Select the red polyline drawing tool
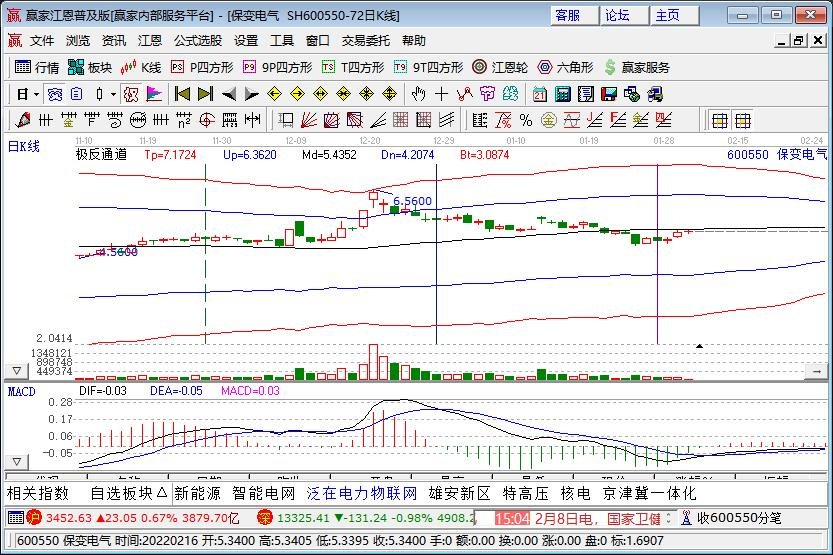833x555 pixels. click(x=465, y=94)
